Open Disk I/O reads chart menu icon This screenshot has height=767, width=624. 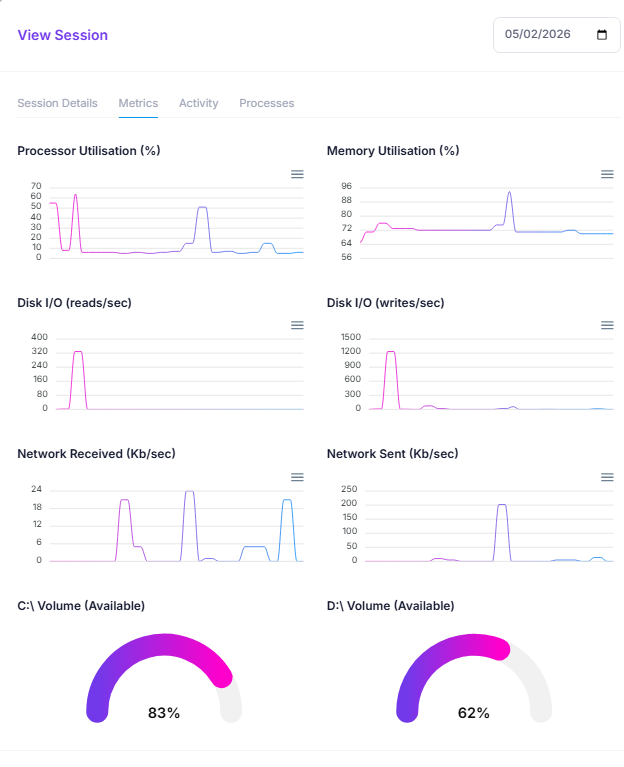click(297, 325)
